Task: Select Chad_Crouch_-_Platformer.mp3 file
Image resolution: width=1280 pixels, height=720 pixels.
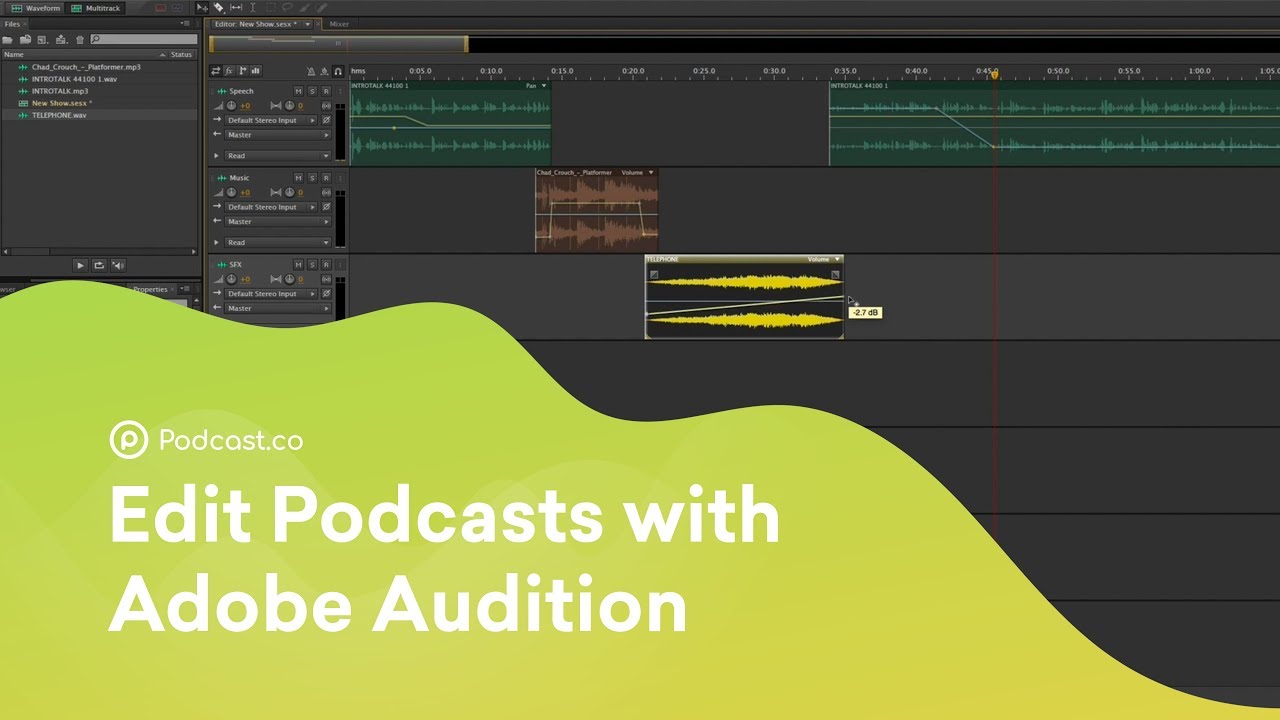Action: click(x=86, y=67)
